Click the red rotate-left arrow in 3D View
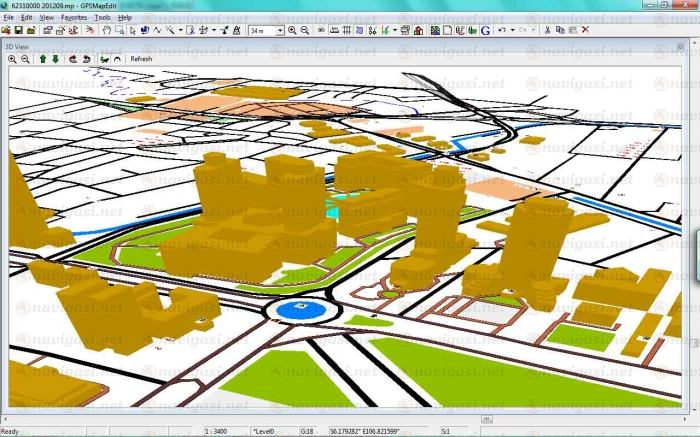This screenshot has height=437, width=700. pos(74,59)
